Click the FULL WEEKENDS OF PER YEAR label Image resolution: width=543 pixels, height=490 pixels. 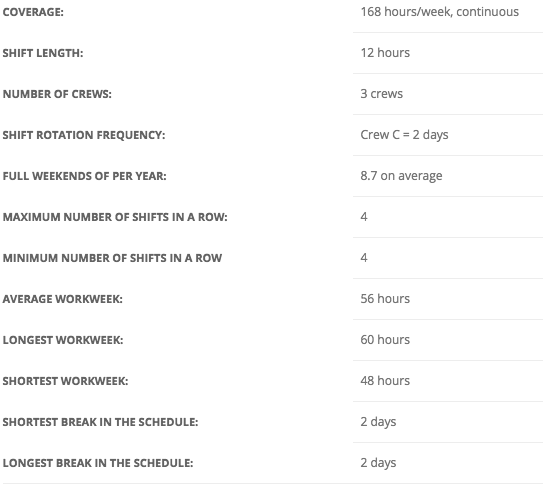click(84, 176)
